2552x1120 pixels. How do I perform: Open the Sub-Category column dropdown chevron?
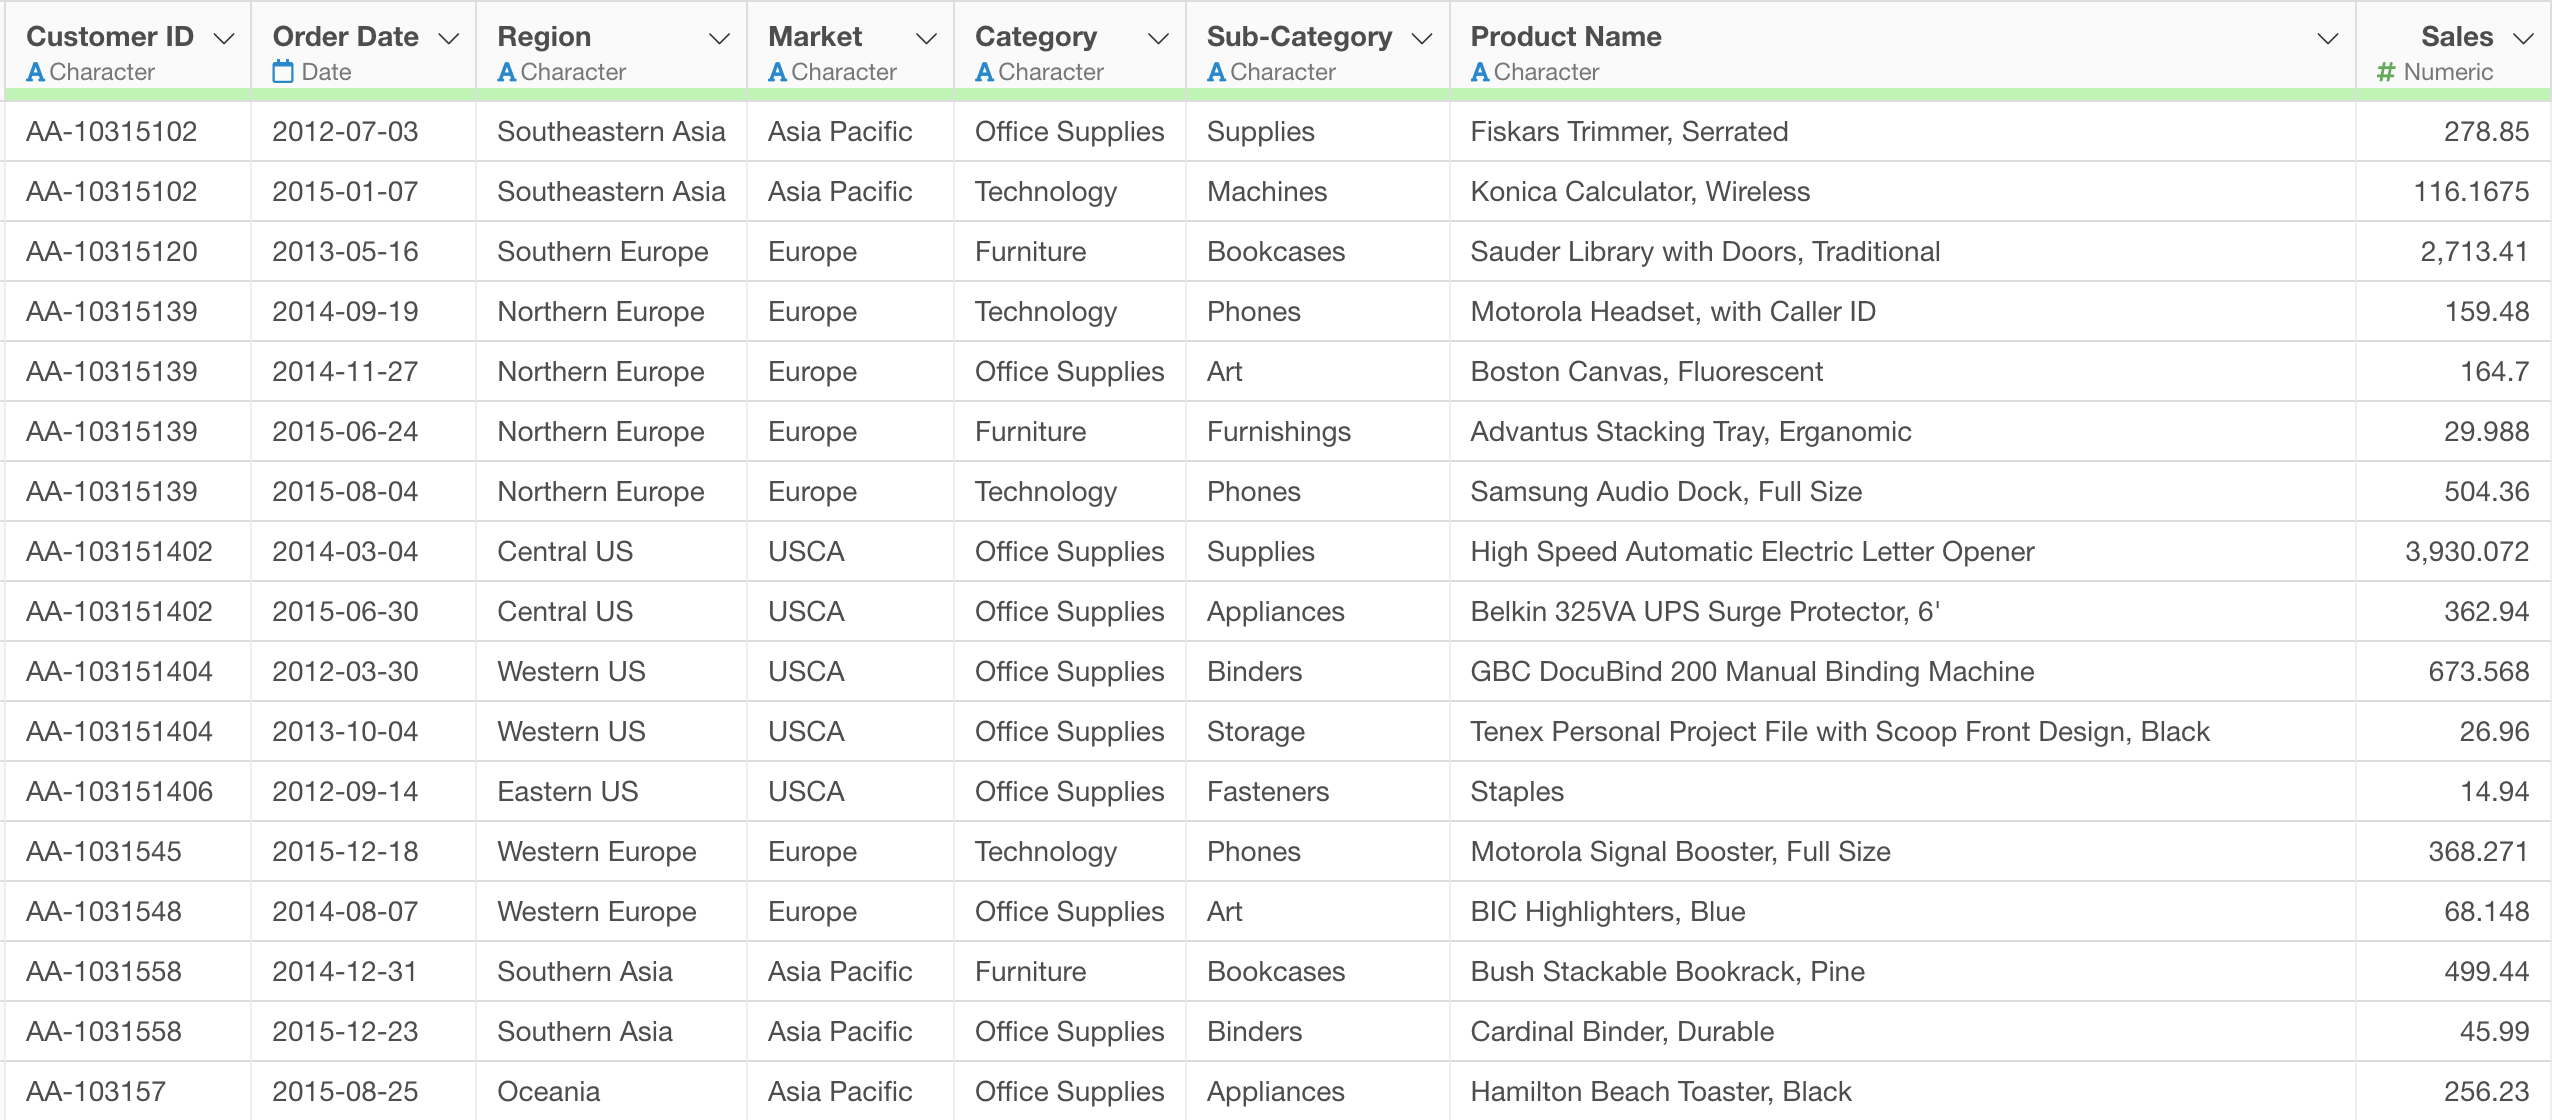[1421, 38]
